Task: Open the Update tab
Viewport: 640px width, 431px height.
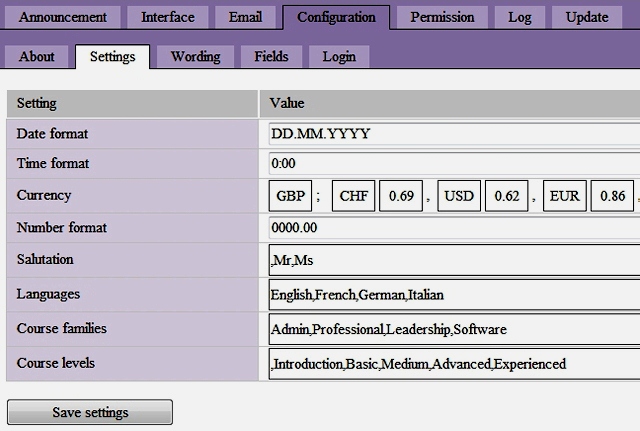Action: coord(586,17)
